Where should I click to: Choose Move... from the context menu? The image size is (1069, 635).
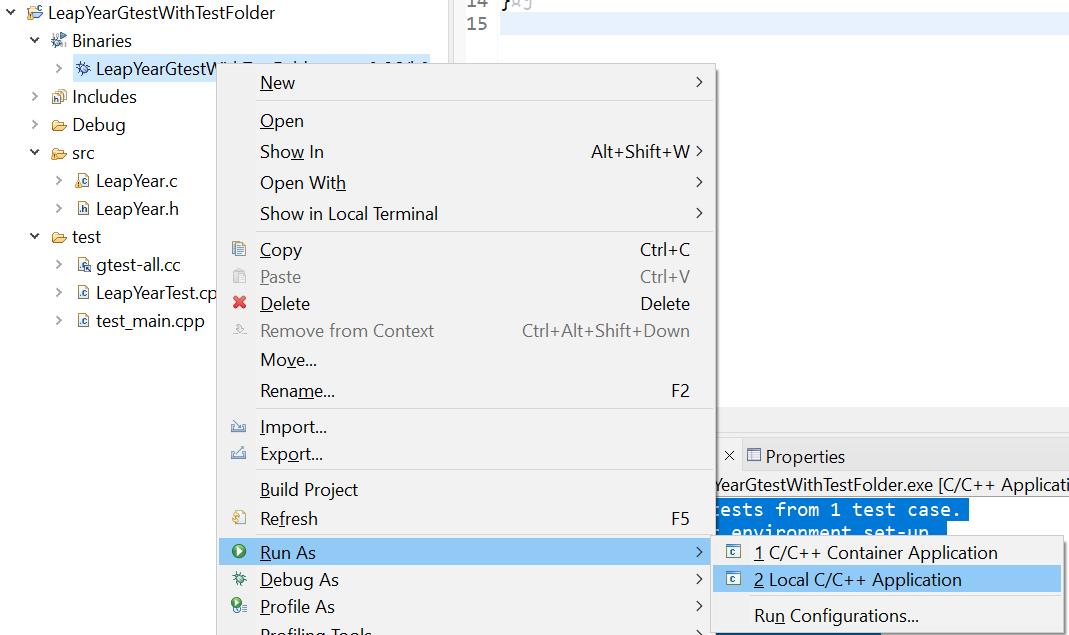coord(467,359)
